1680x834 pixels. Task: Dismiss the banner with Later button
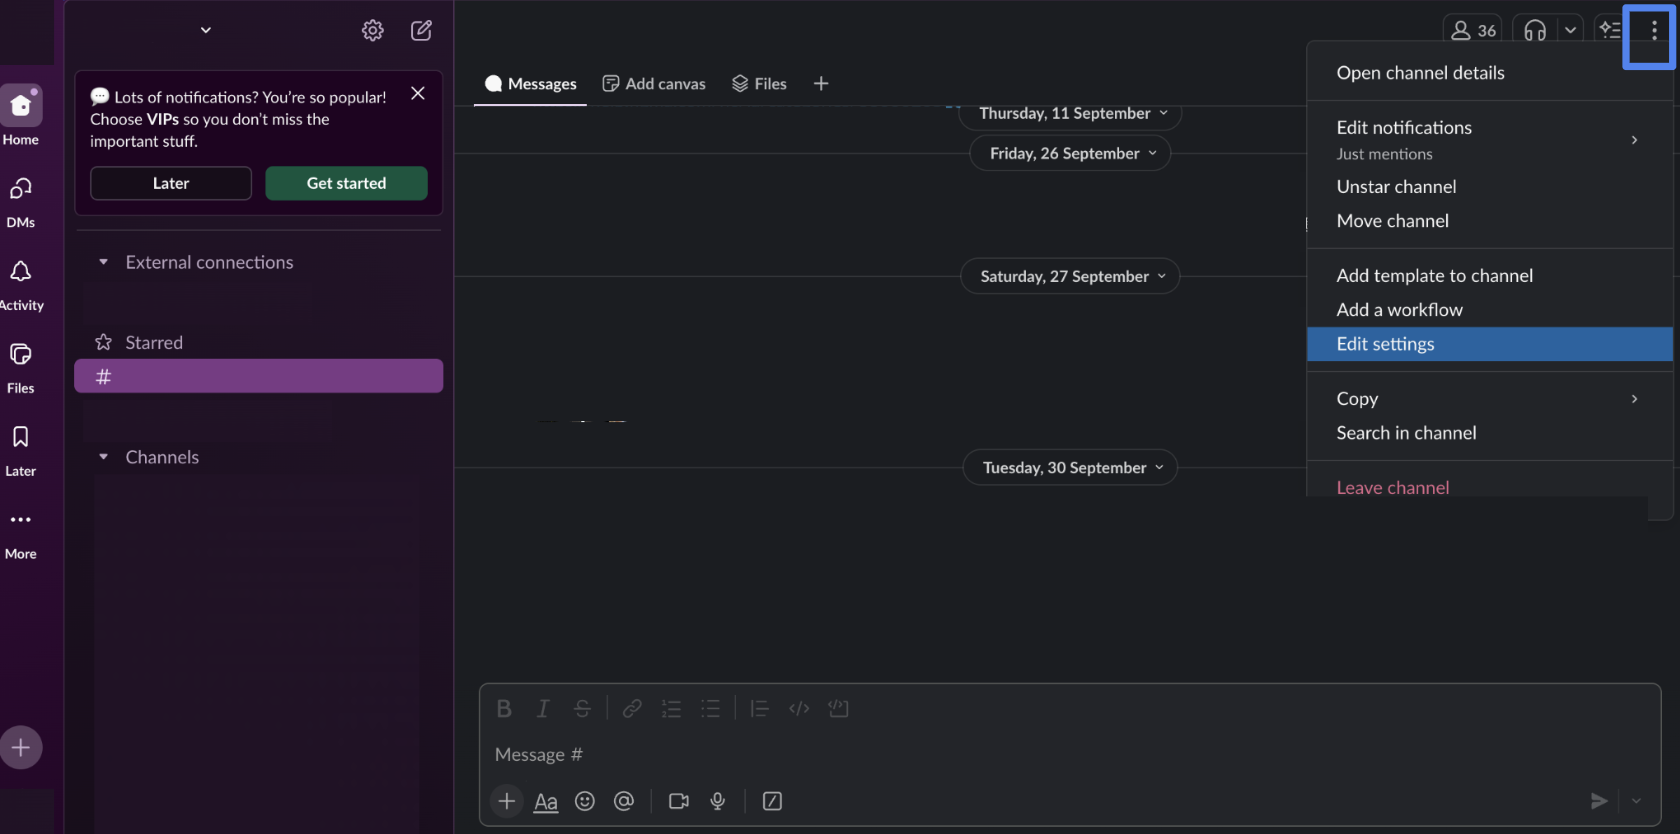(x=171, y=183)
